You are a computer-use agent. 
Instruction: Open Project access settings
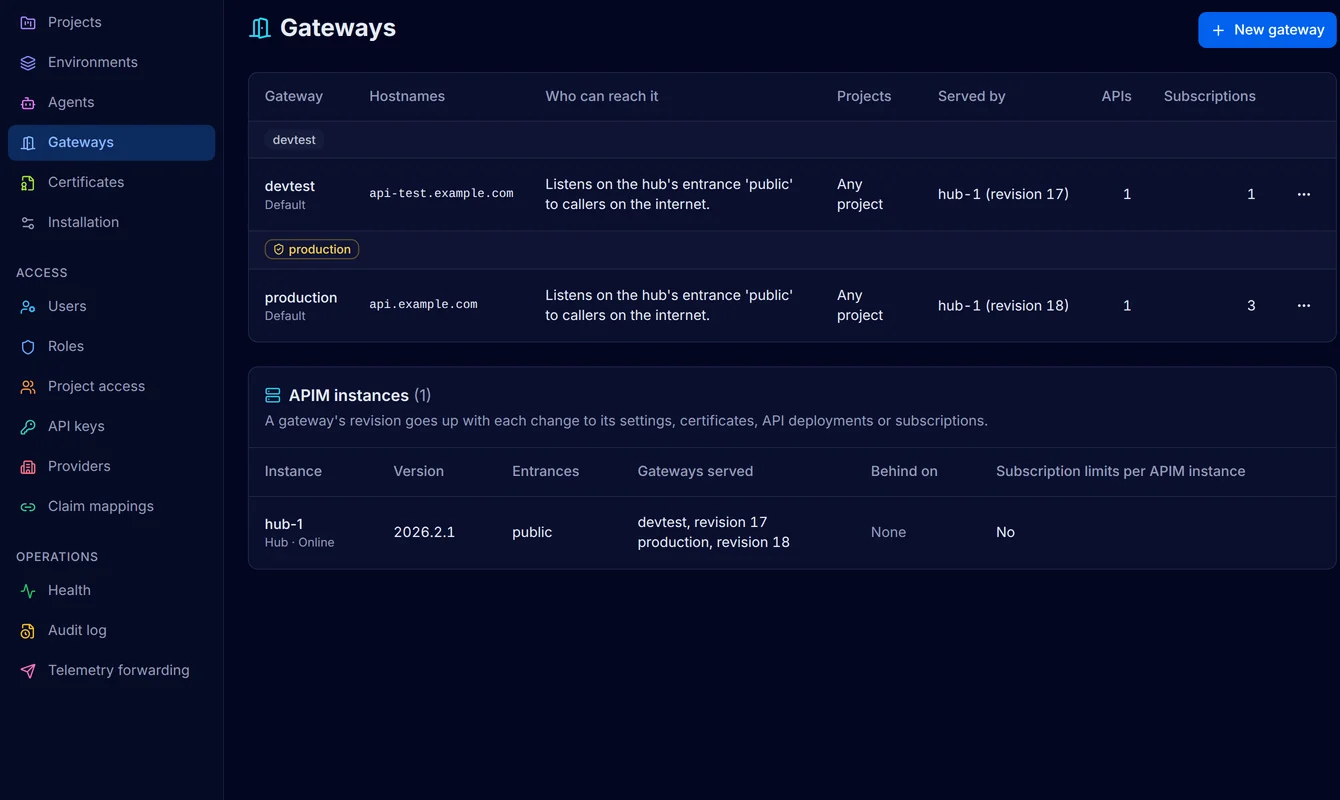(111, 386)
